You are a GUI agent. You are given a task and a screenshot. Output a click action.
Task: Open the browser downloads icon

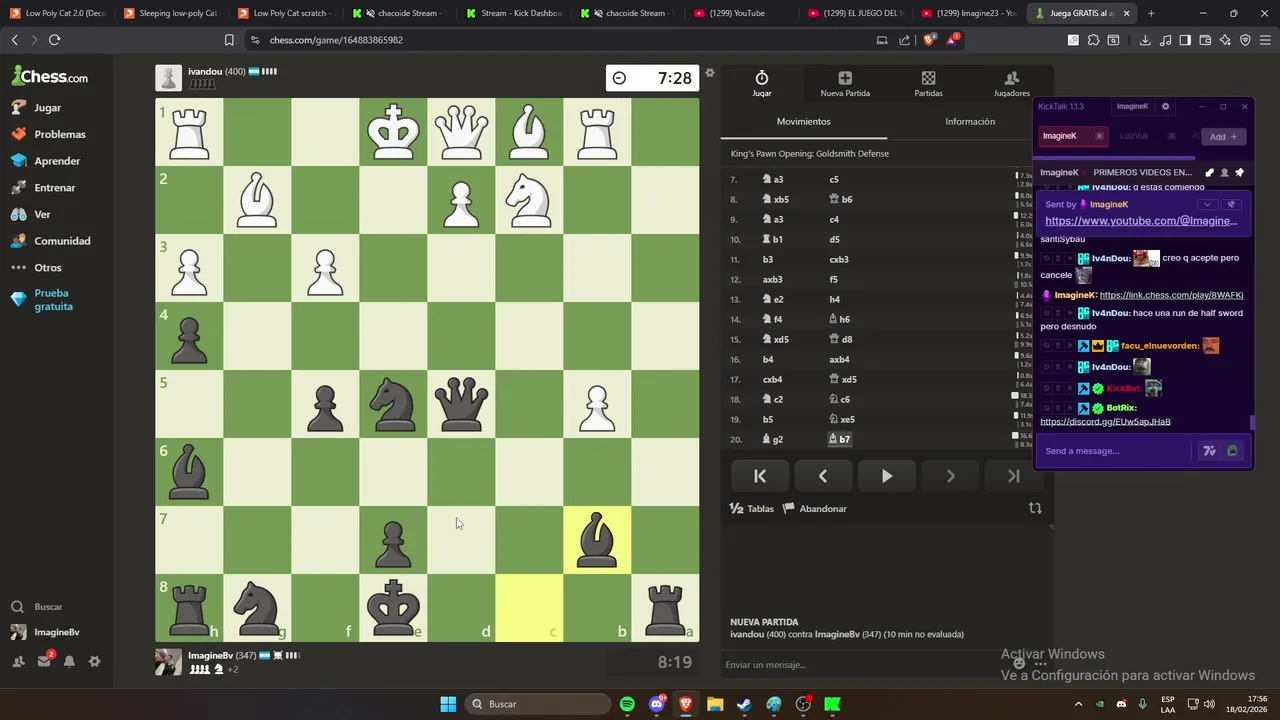click(1145, 40)
